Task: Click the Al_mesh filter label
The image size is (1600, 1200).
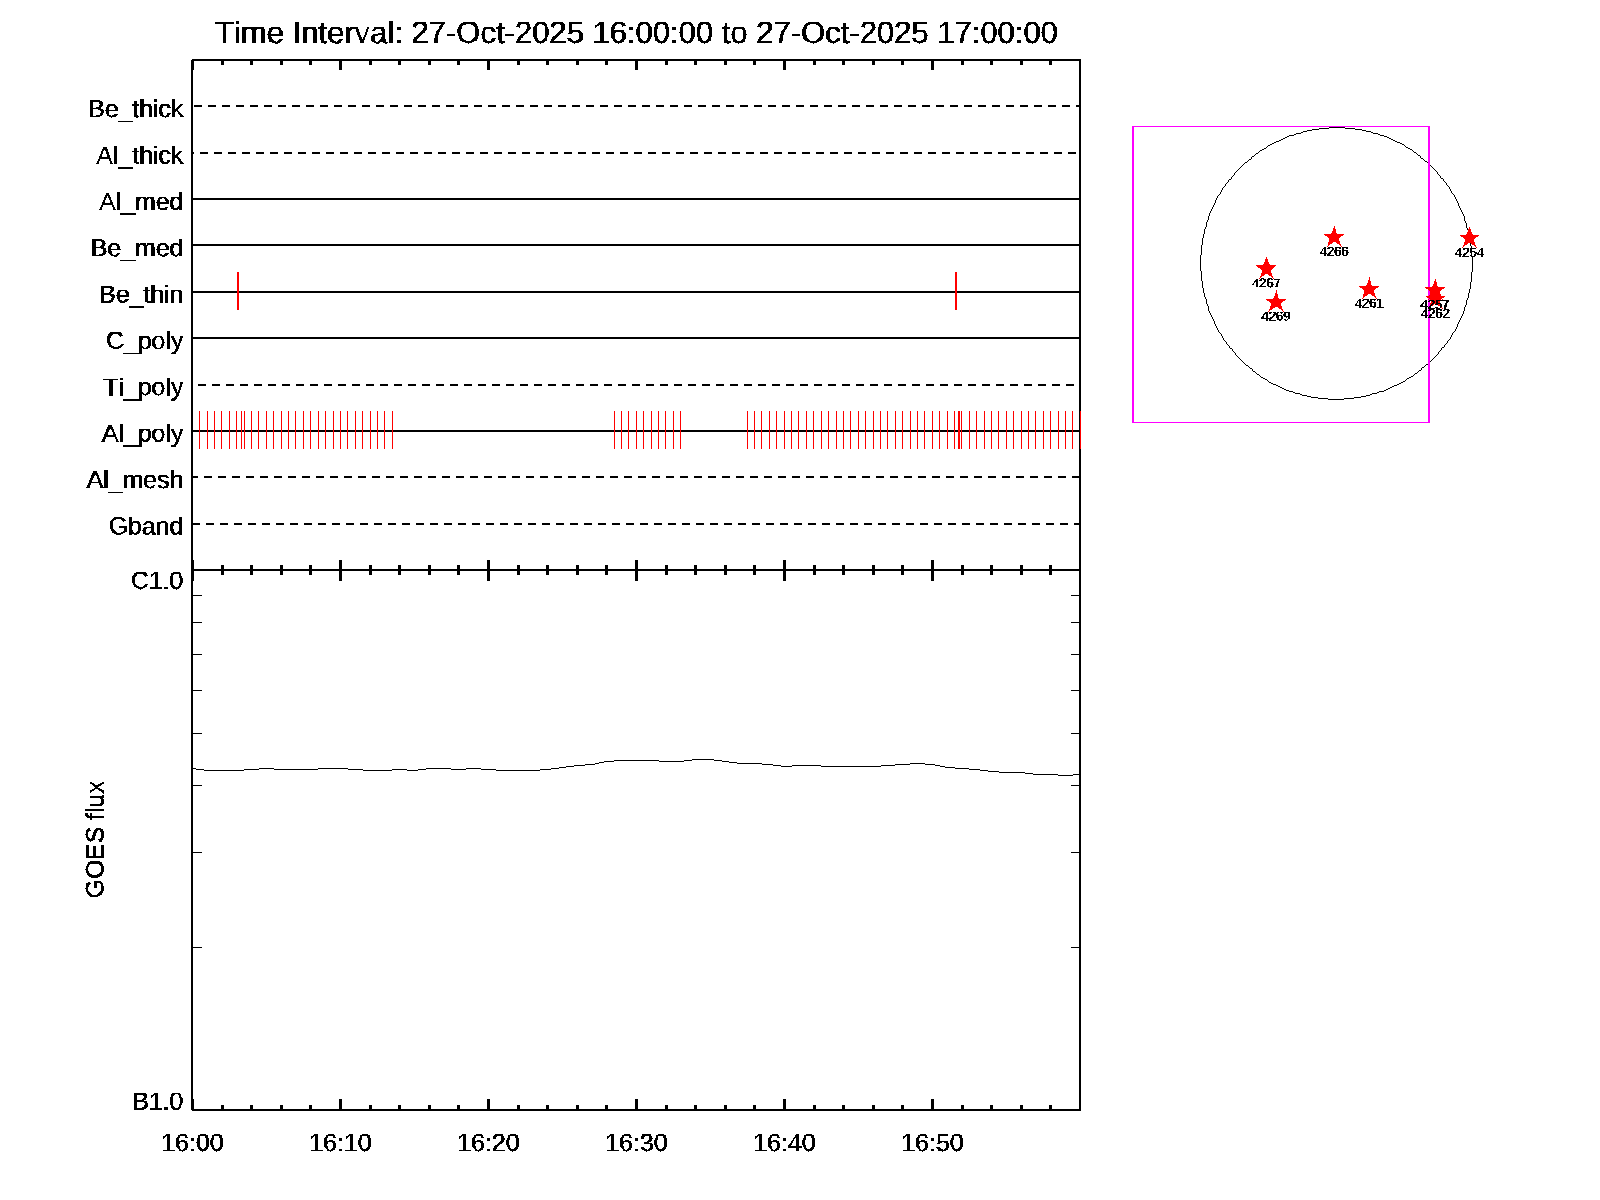Action: (135, 480)
